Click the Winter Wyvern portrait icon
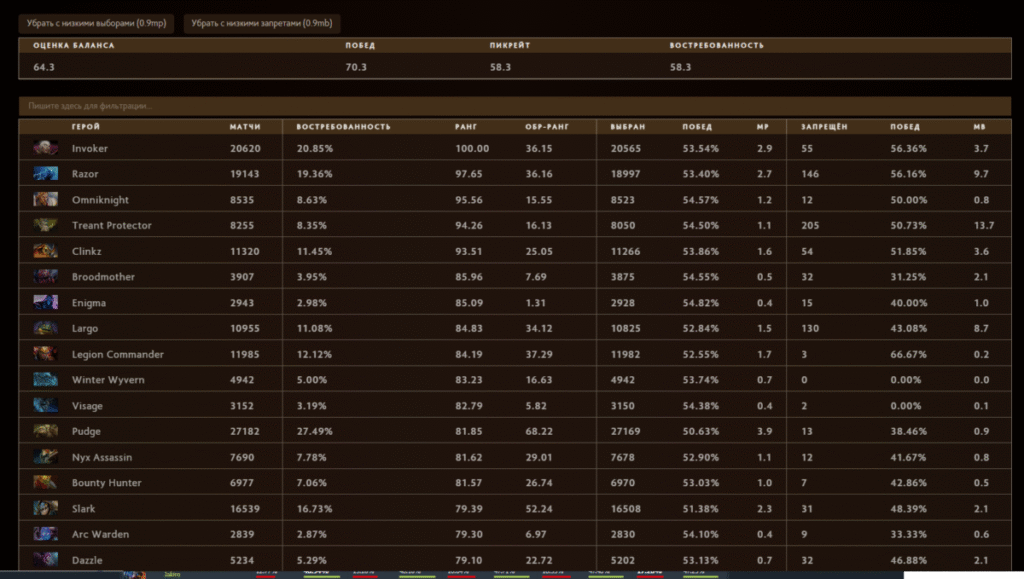The height and width of the screenshot is (579, 1024). point(45,380)
